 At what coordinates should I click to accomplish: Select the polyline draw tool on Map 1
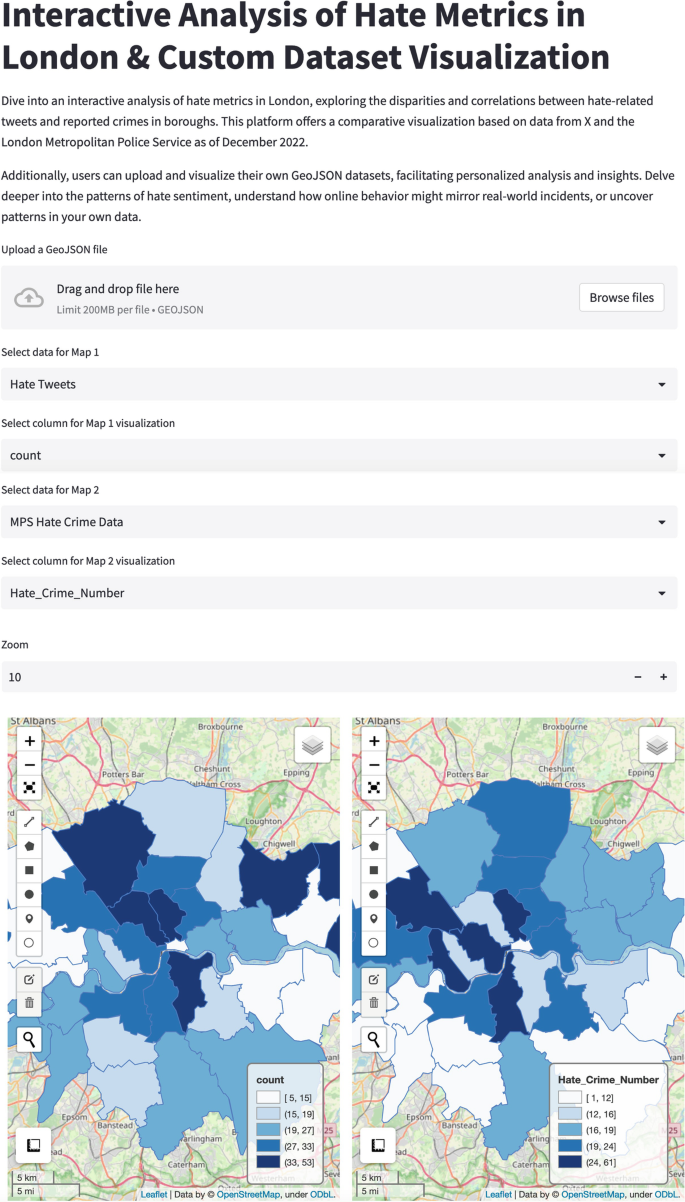click(28, 821)
